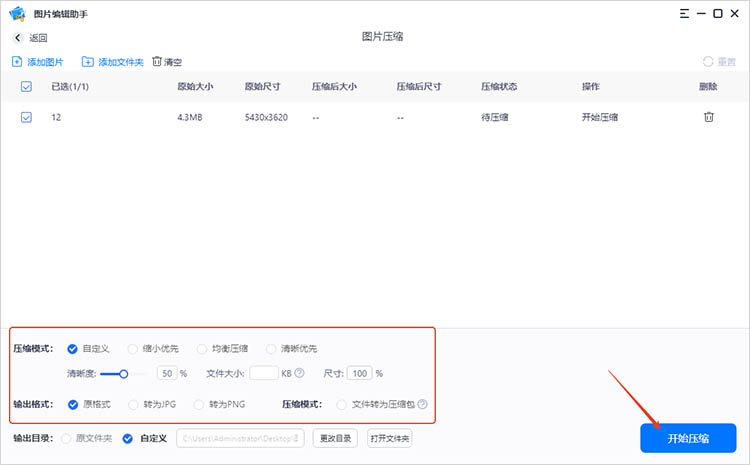Toggle the 已选(1/1) select-all checkbox
Image resolution: width=750 pixels, height=465 pixels.
(x=26, y=87)
